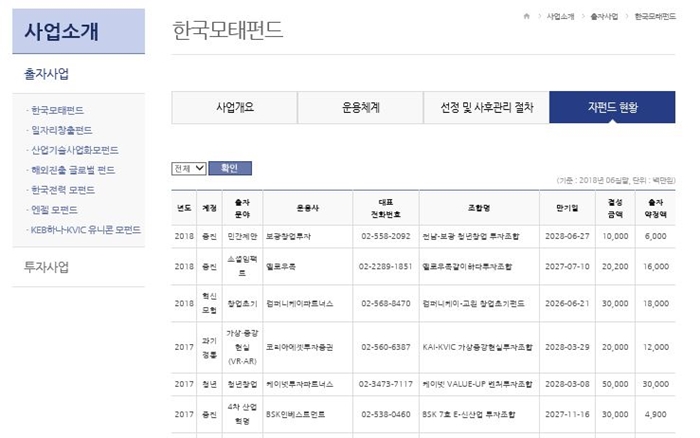Click the 만기일 column header

[x=567, y=208]
